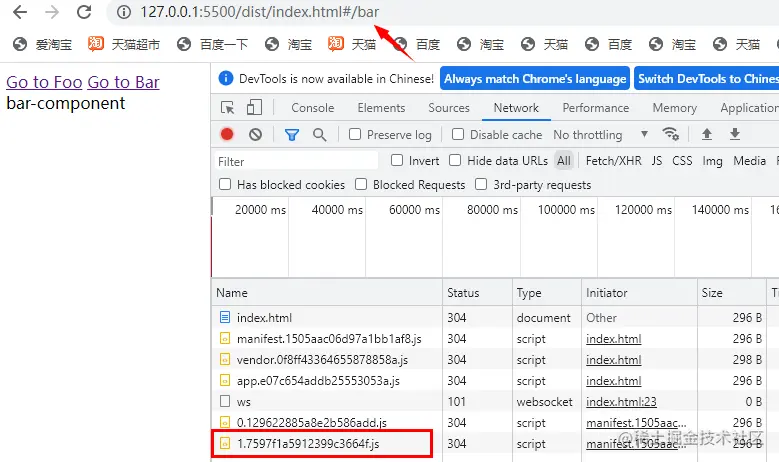Filter requests by Media type

(x=749, y=161)
